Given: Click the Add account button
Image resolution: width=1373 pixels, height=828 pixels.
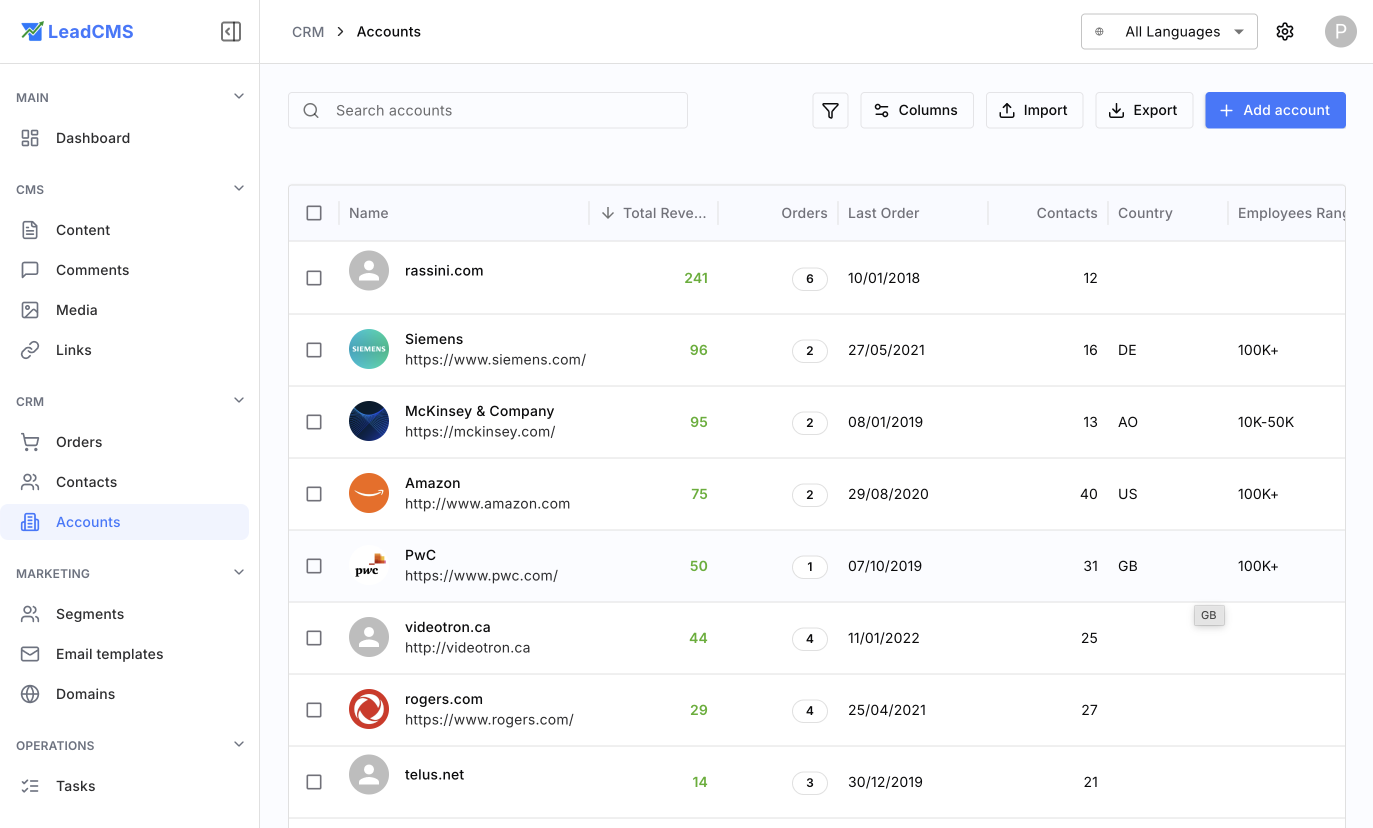Looking at the screenshot, I should (1275, 110).
